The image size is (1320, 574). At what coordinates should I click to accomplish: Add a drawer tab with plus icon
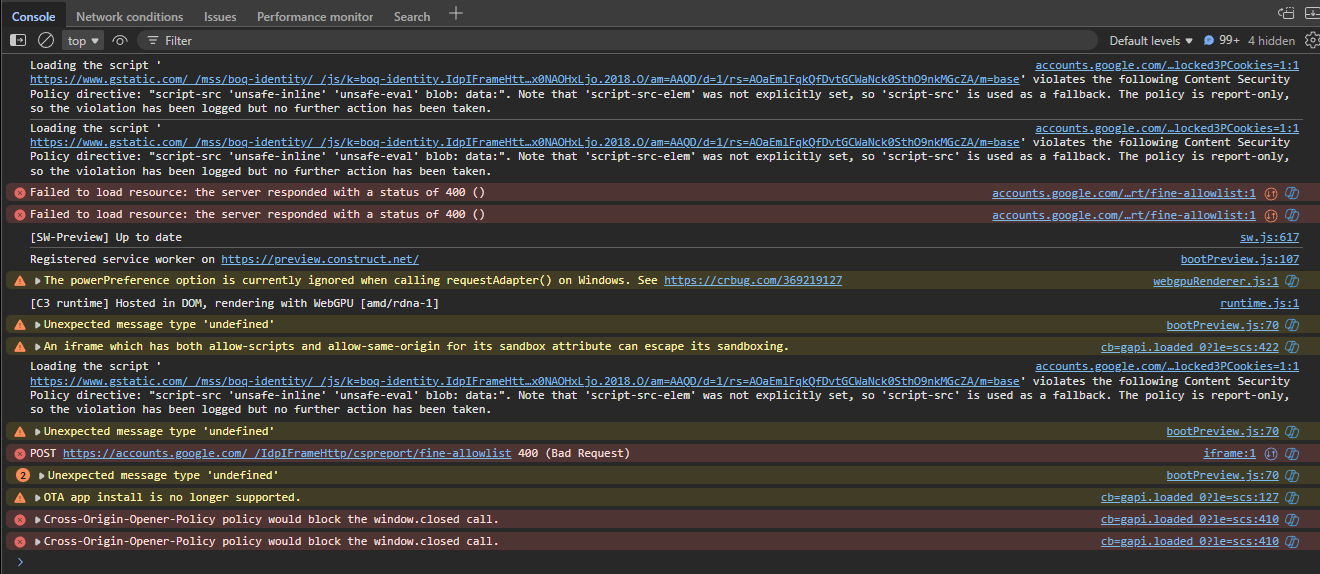coord(456,14)
